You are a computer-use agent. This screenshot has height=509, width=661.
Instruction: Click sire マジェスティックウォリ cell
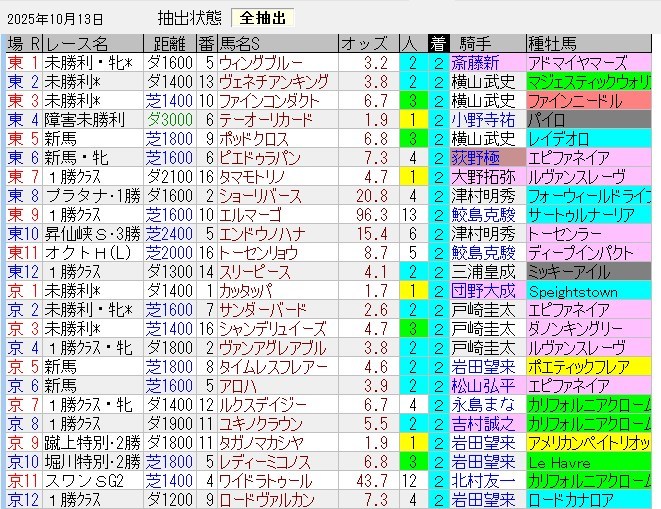tap(591, 81)
